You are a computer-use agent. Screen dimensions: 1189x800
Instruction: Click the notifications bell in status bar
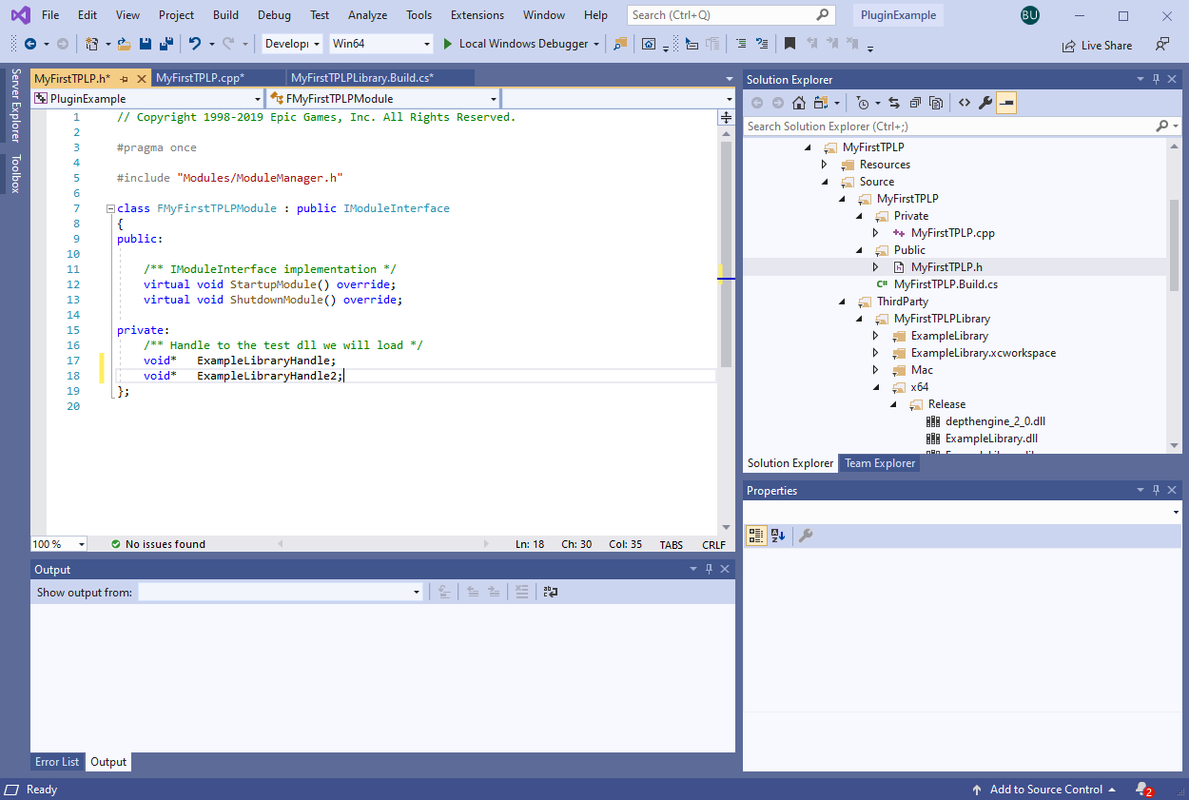tap(1144, 789)
